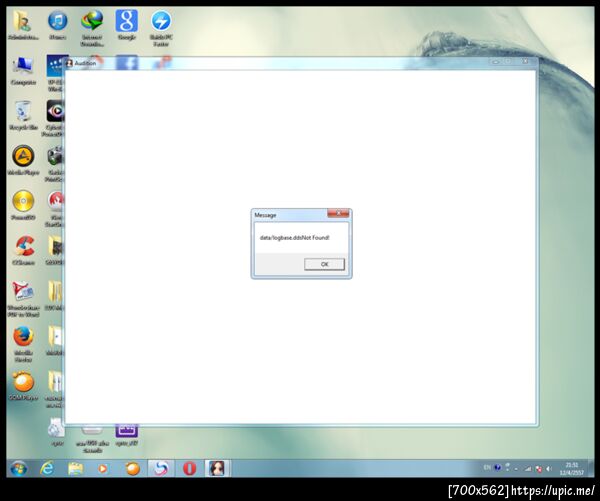Open Windows Explorer folder in the taskbar

75,468
